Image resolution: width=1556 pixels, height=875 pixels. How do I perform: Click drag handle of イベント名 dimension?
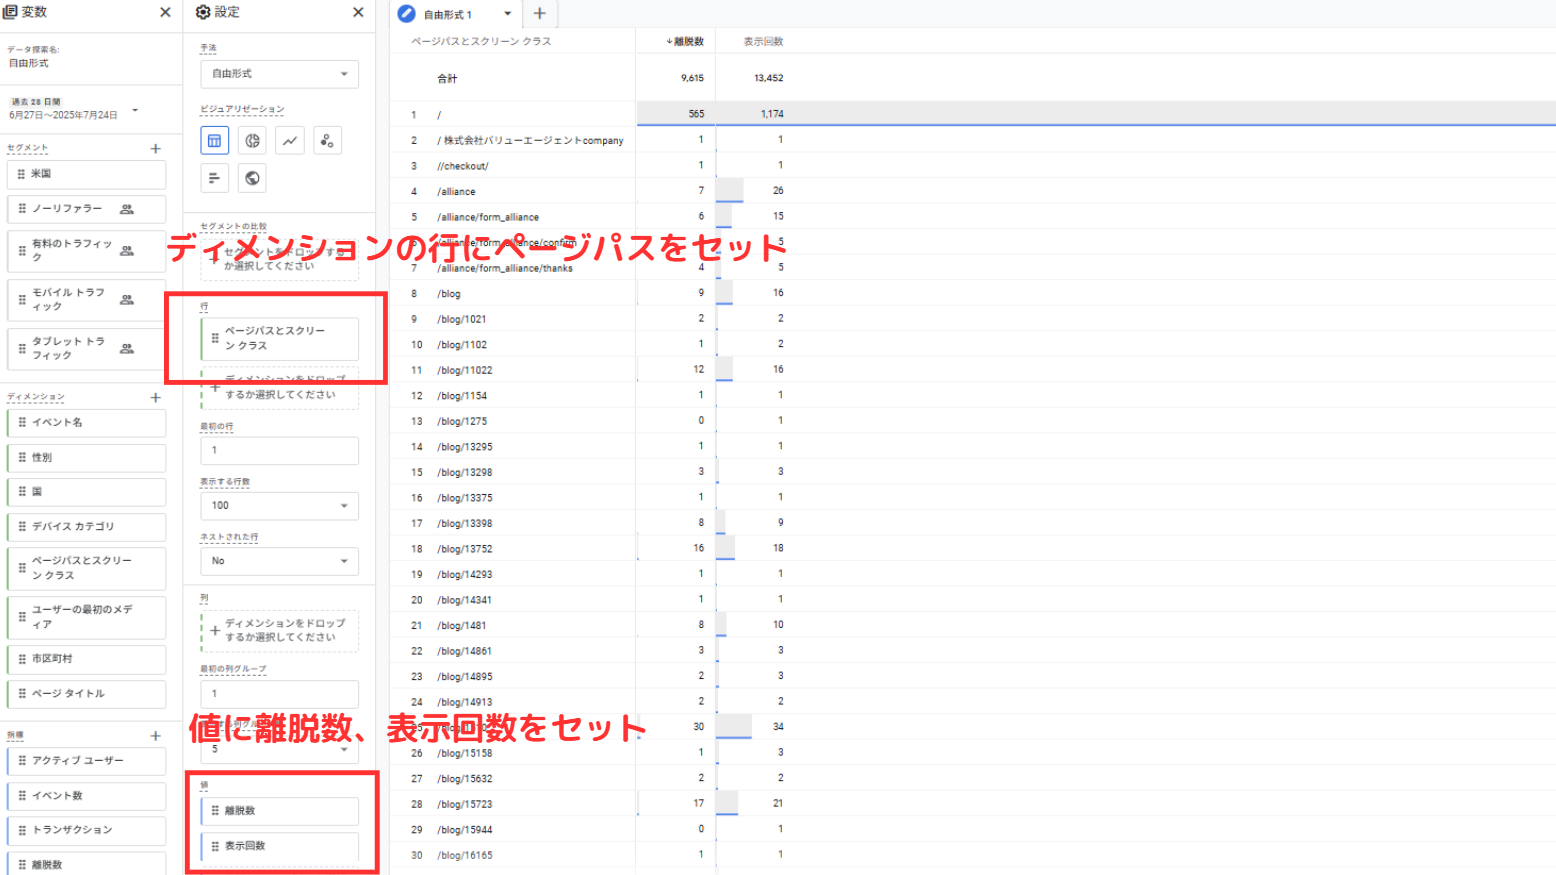coord(21,422)
